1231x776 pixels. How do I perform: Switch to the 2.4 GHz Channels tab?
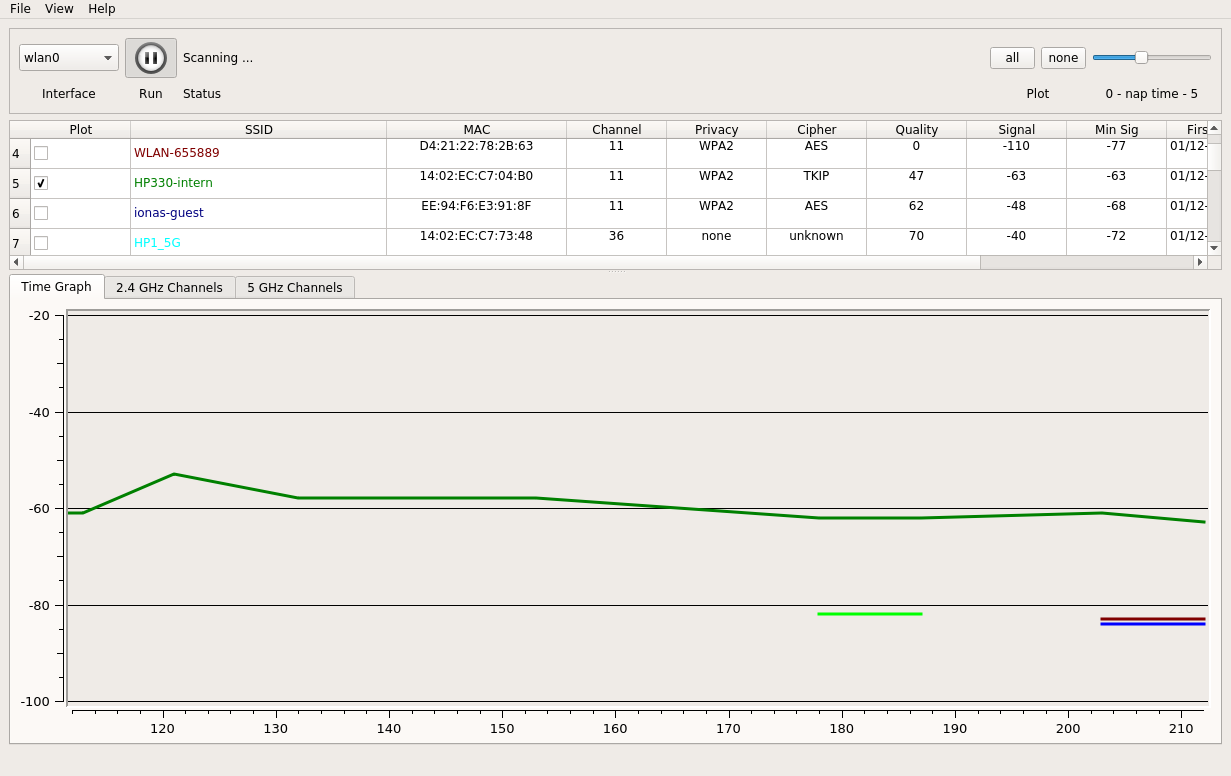coord(169,288)
